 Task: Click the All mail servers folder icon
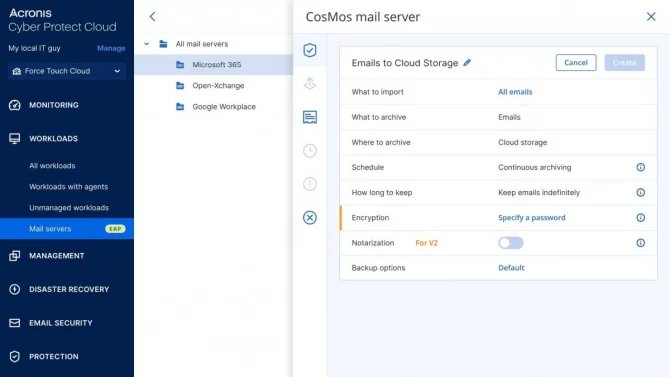tap(163, 44)
